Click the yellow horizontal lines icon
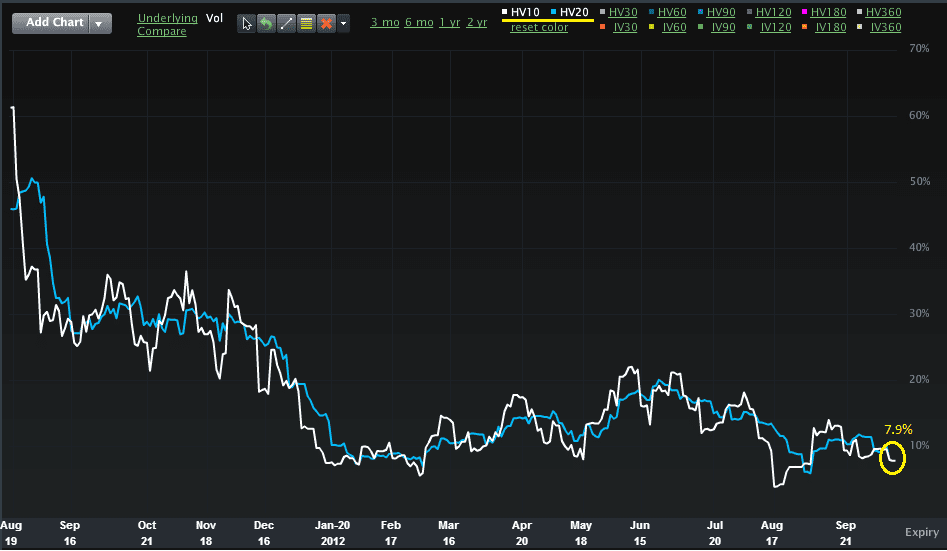This screenshot has height=551, width=947. pyautogui.click(x=305, y=24)
